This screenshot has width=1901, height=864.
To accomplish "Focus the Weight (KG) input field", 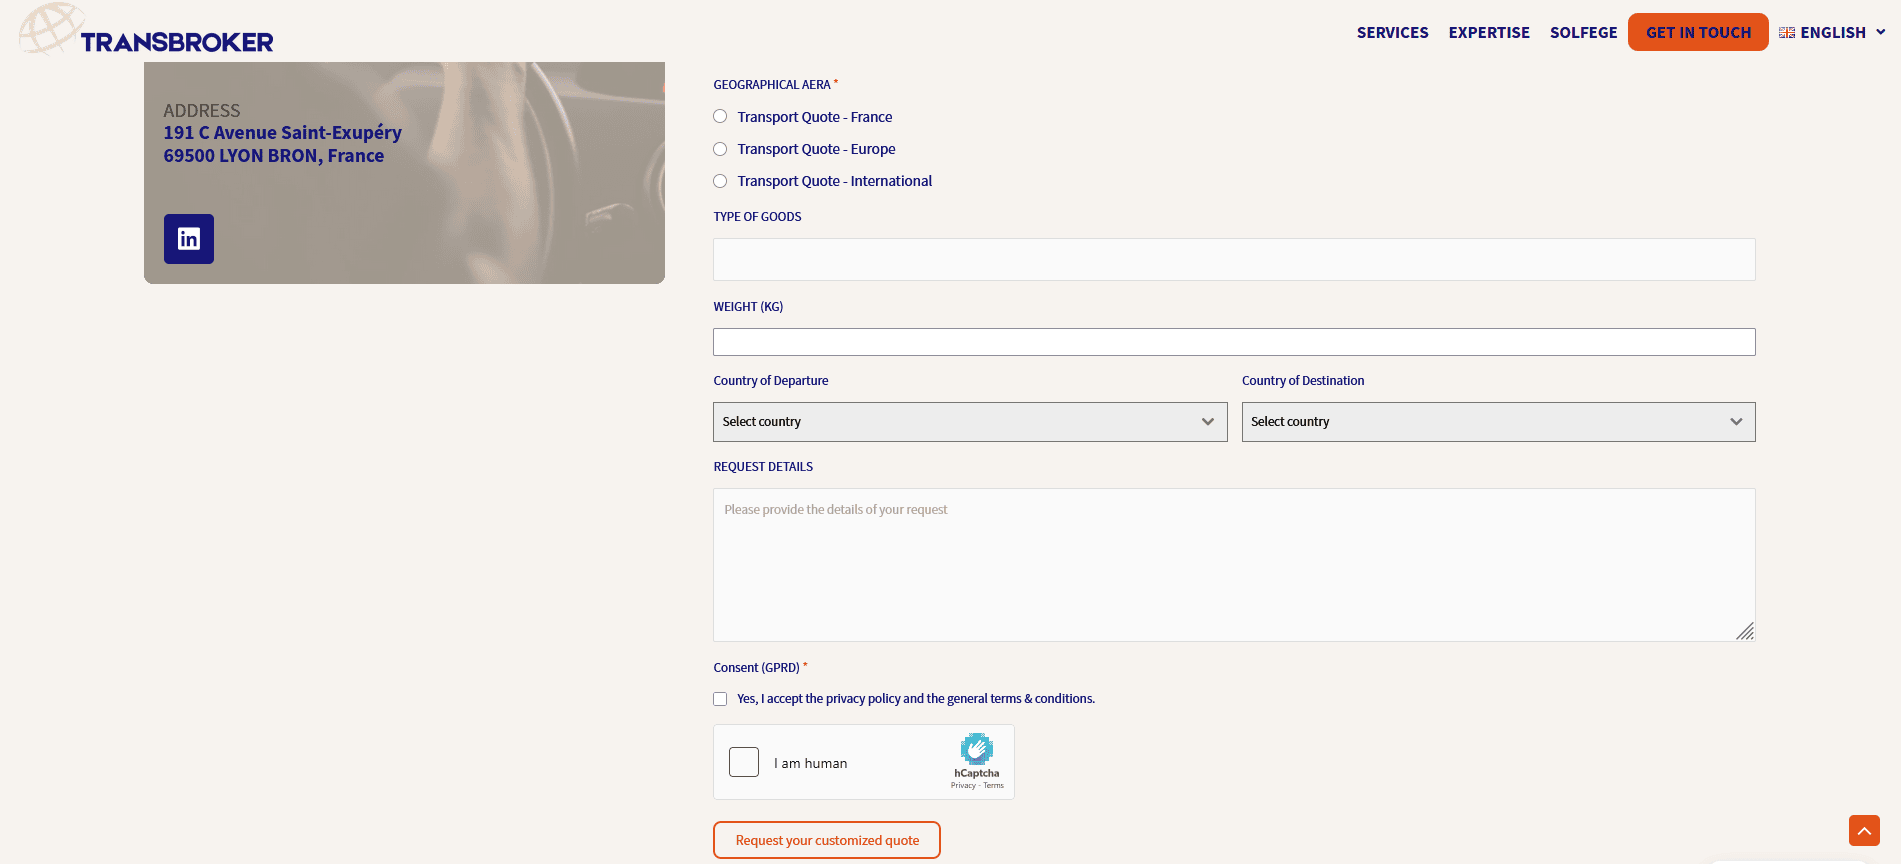I will point(1233,342).
